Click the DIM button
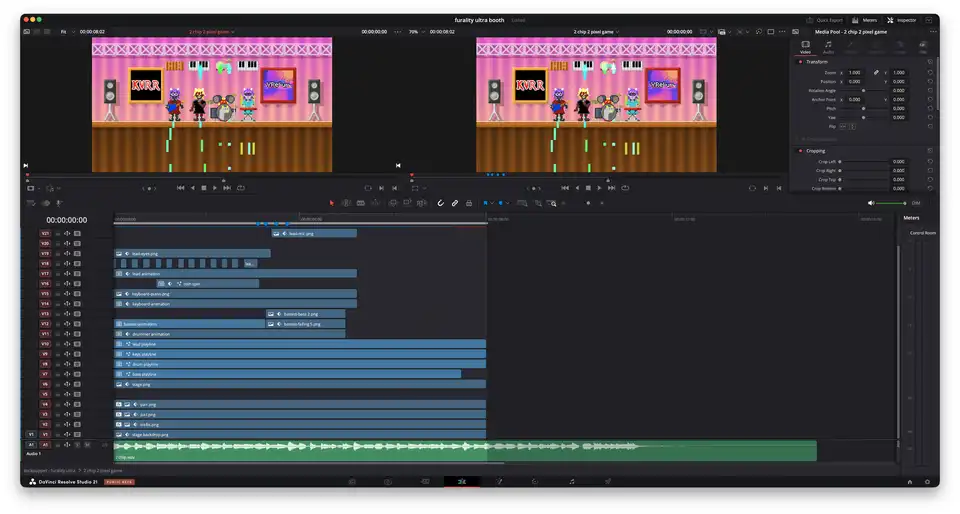This screenshot has height=514, width=960. [916, 203]
